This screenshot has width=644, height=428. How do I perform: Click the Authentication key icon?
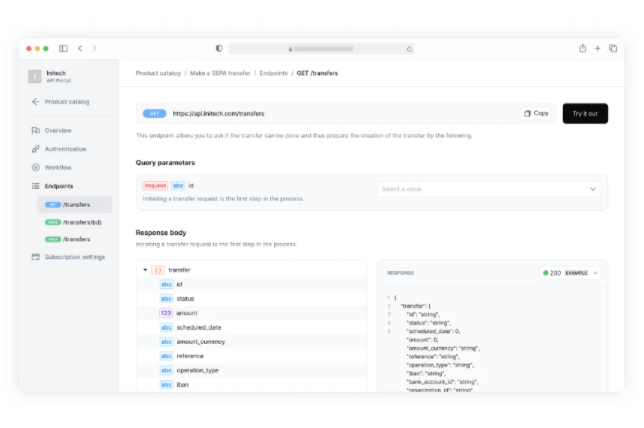pos(36,149)
